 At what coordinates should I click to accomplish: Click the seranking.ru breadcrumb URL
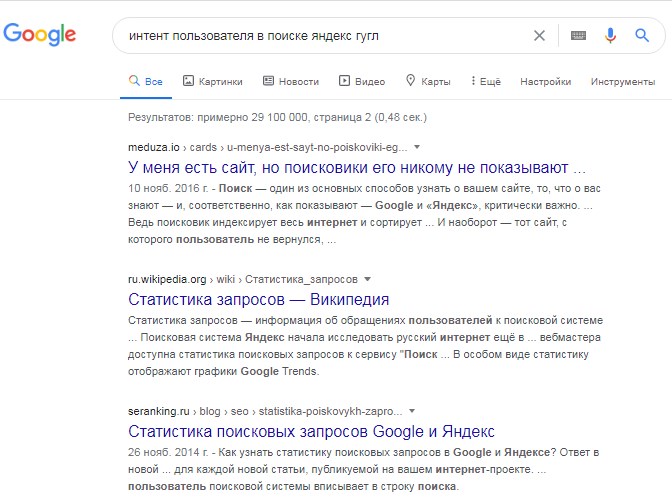(265, 411)
